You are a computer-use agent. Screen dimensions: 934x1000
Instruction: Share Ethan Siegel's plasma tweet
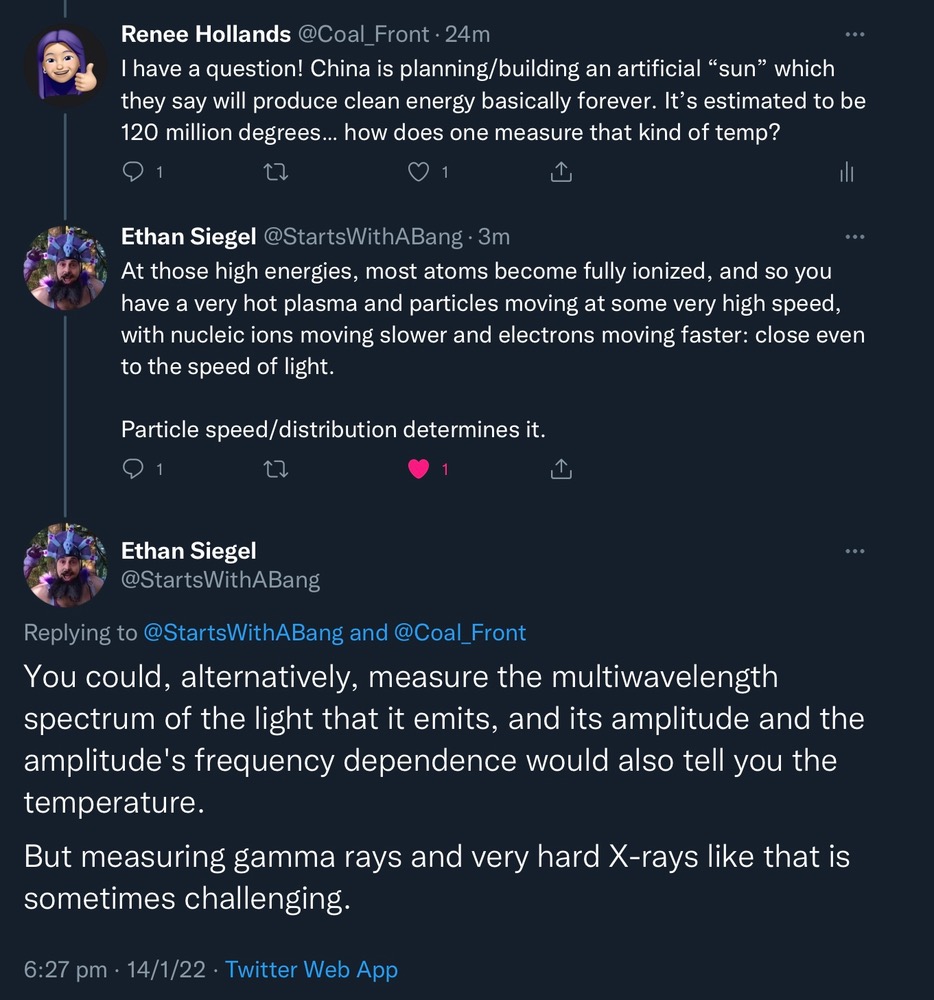(562, 468)
